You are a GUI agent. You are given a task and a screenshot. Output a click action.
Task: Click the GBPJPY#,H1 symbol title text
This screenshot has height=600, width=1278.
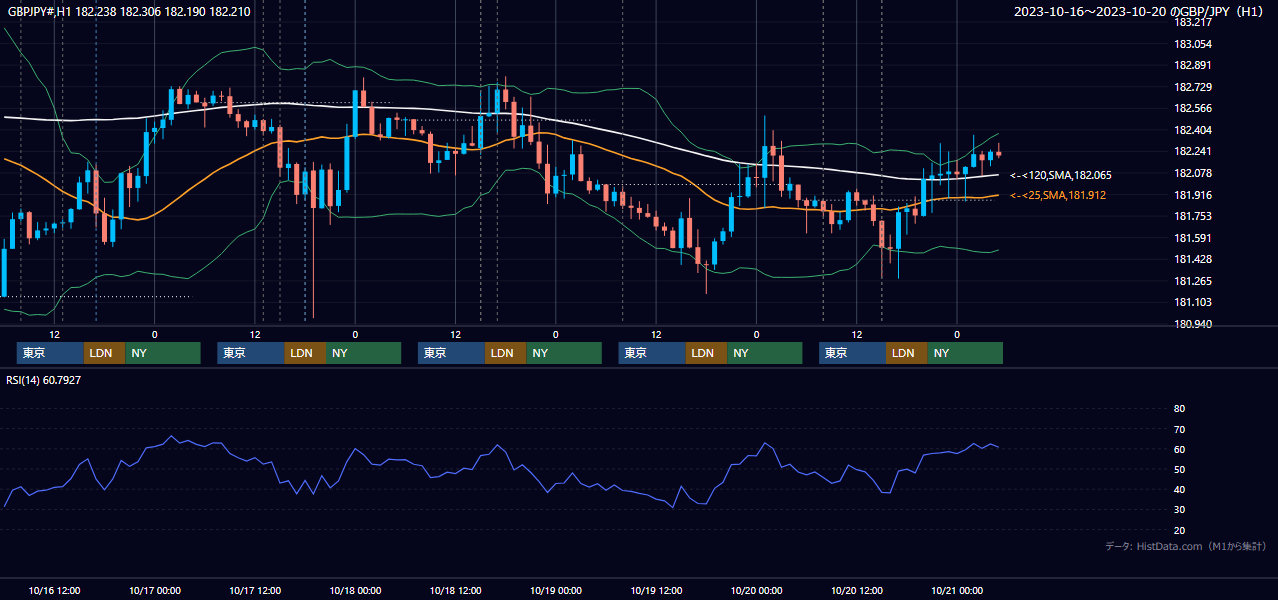click(129, 11)
